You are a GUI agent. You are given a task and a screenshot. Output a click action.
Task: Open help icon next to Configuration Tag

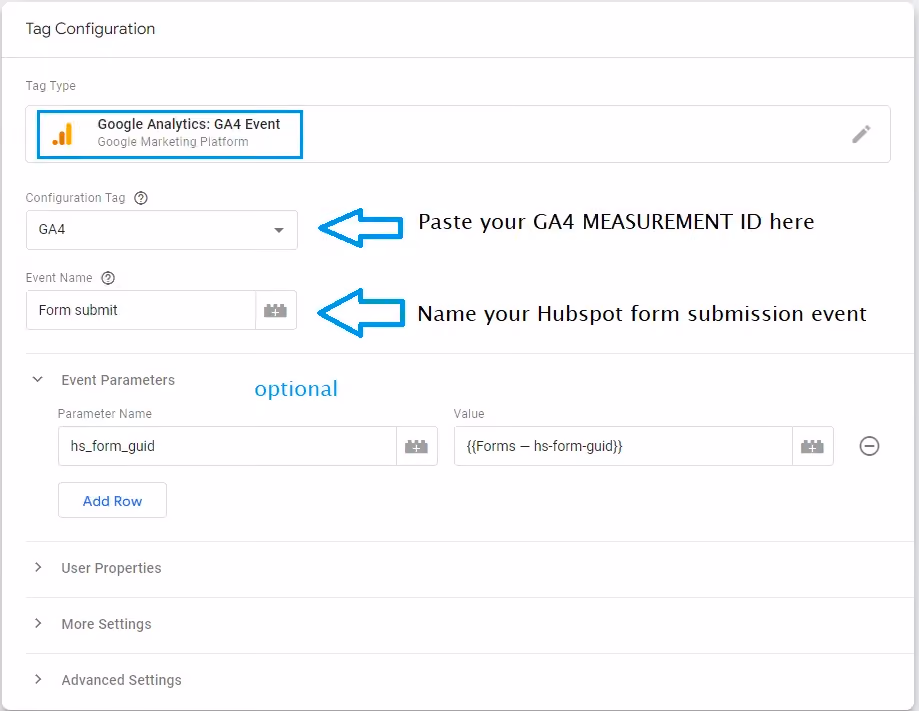tap(141, 198)
